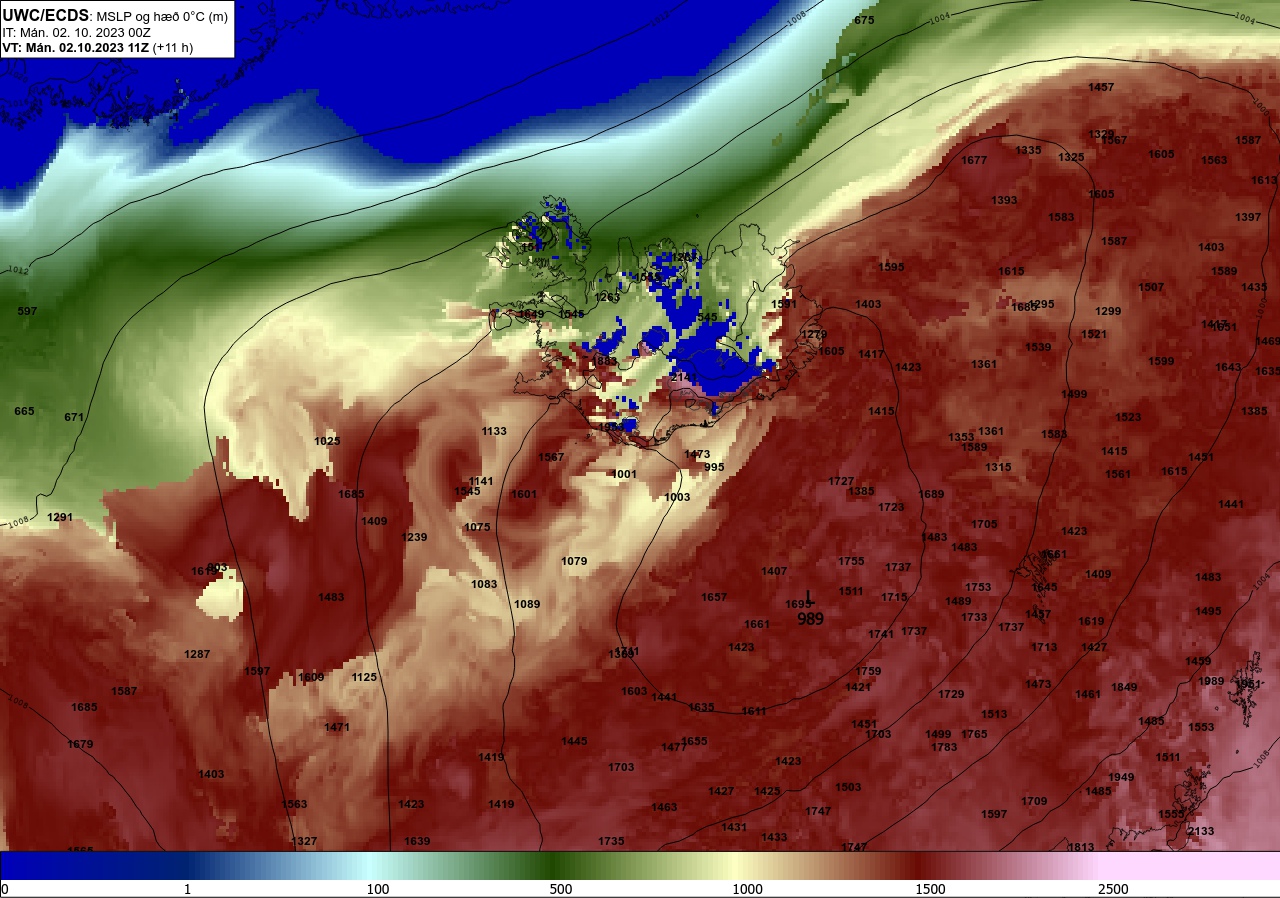Select the 665 height value
The width and height of the screenshot is (1280, 898).
tap(24, 411)
